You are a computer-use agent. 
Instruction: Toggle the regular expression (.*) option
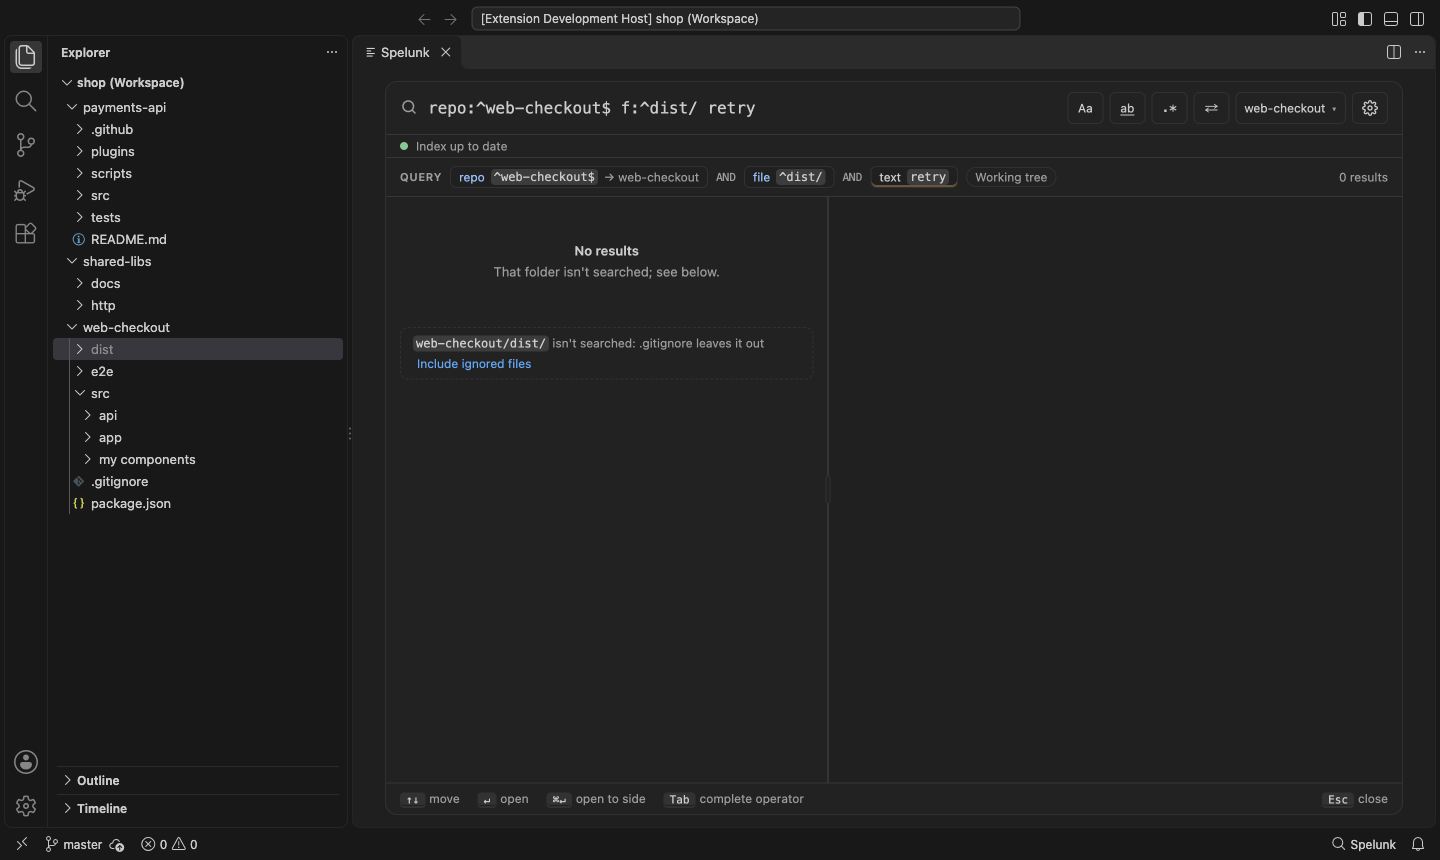click(x=1170, y=108)
